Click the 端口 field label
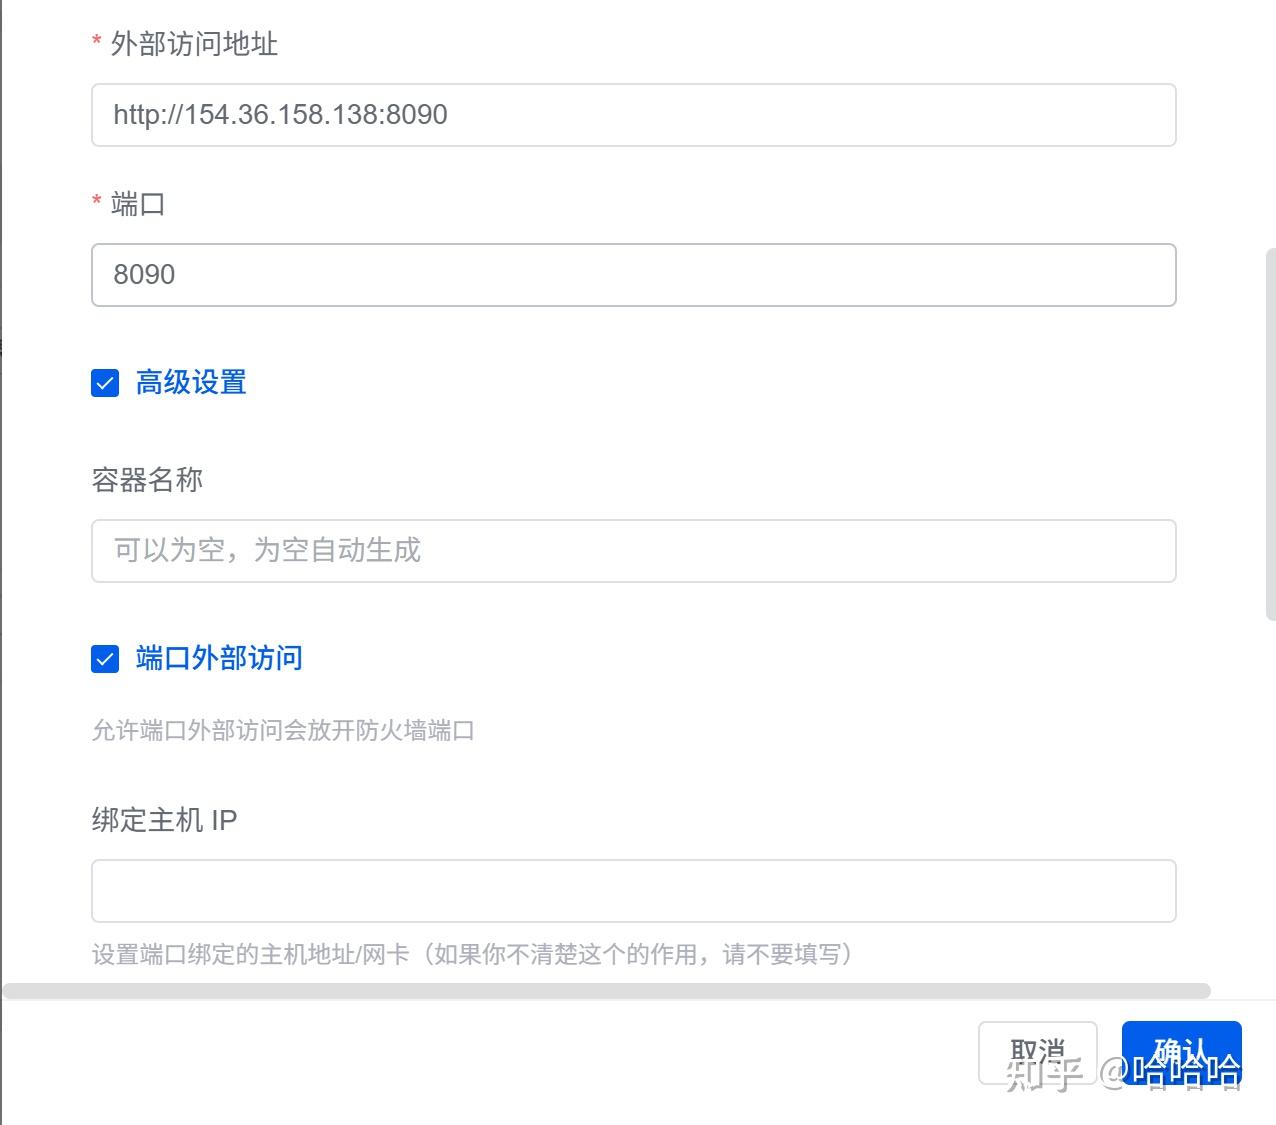 (138, 204)
